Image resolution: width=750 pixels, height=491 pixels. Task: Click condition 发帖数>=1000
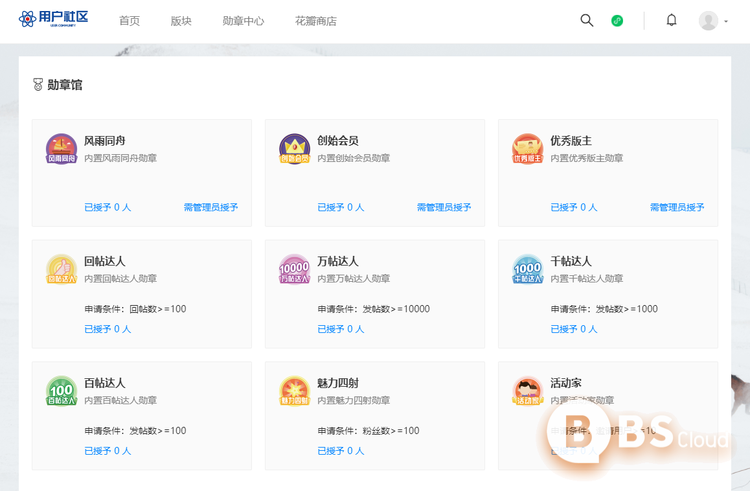pyautogui.click(x=627, y=309)
